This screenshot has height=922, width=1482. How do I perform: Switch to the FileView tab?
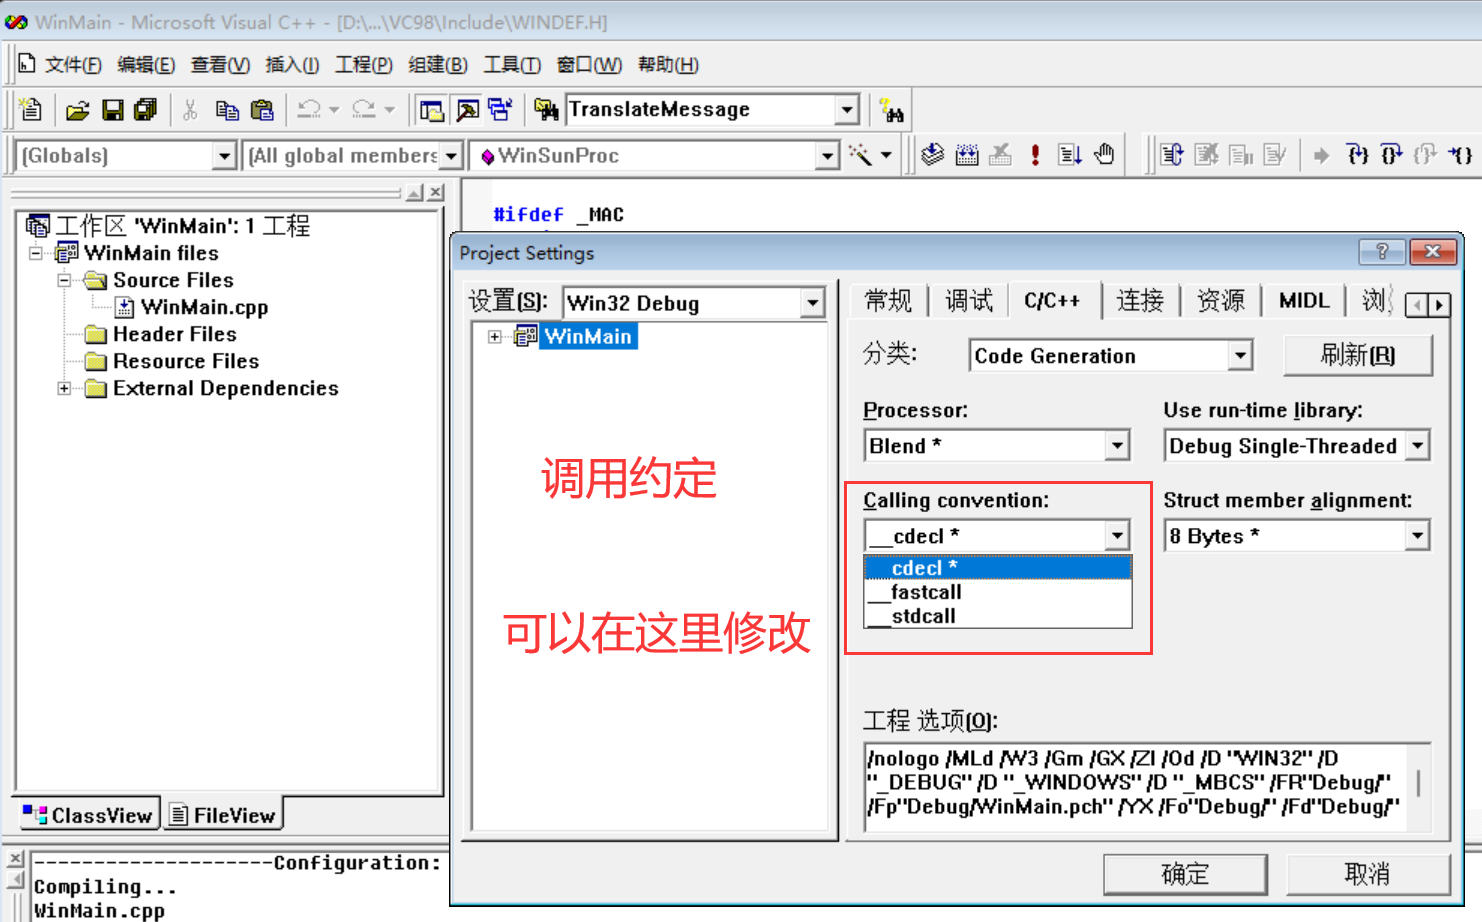coord(222,815)
